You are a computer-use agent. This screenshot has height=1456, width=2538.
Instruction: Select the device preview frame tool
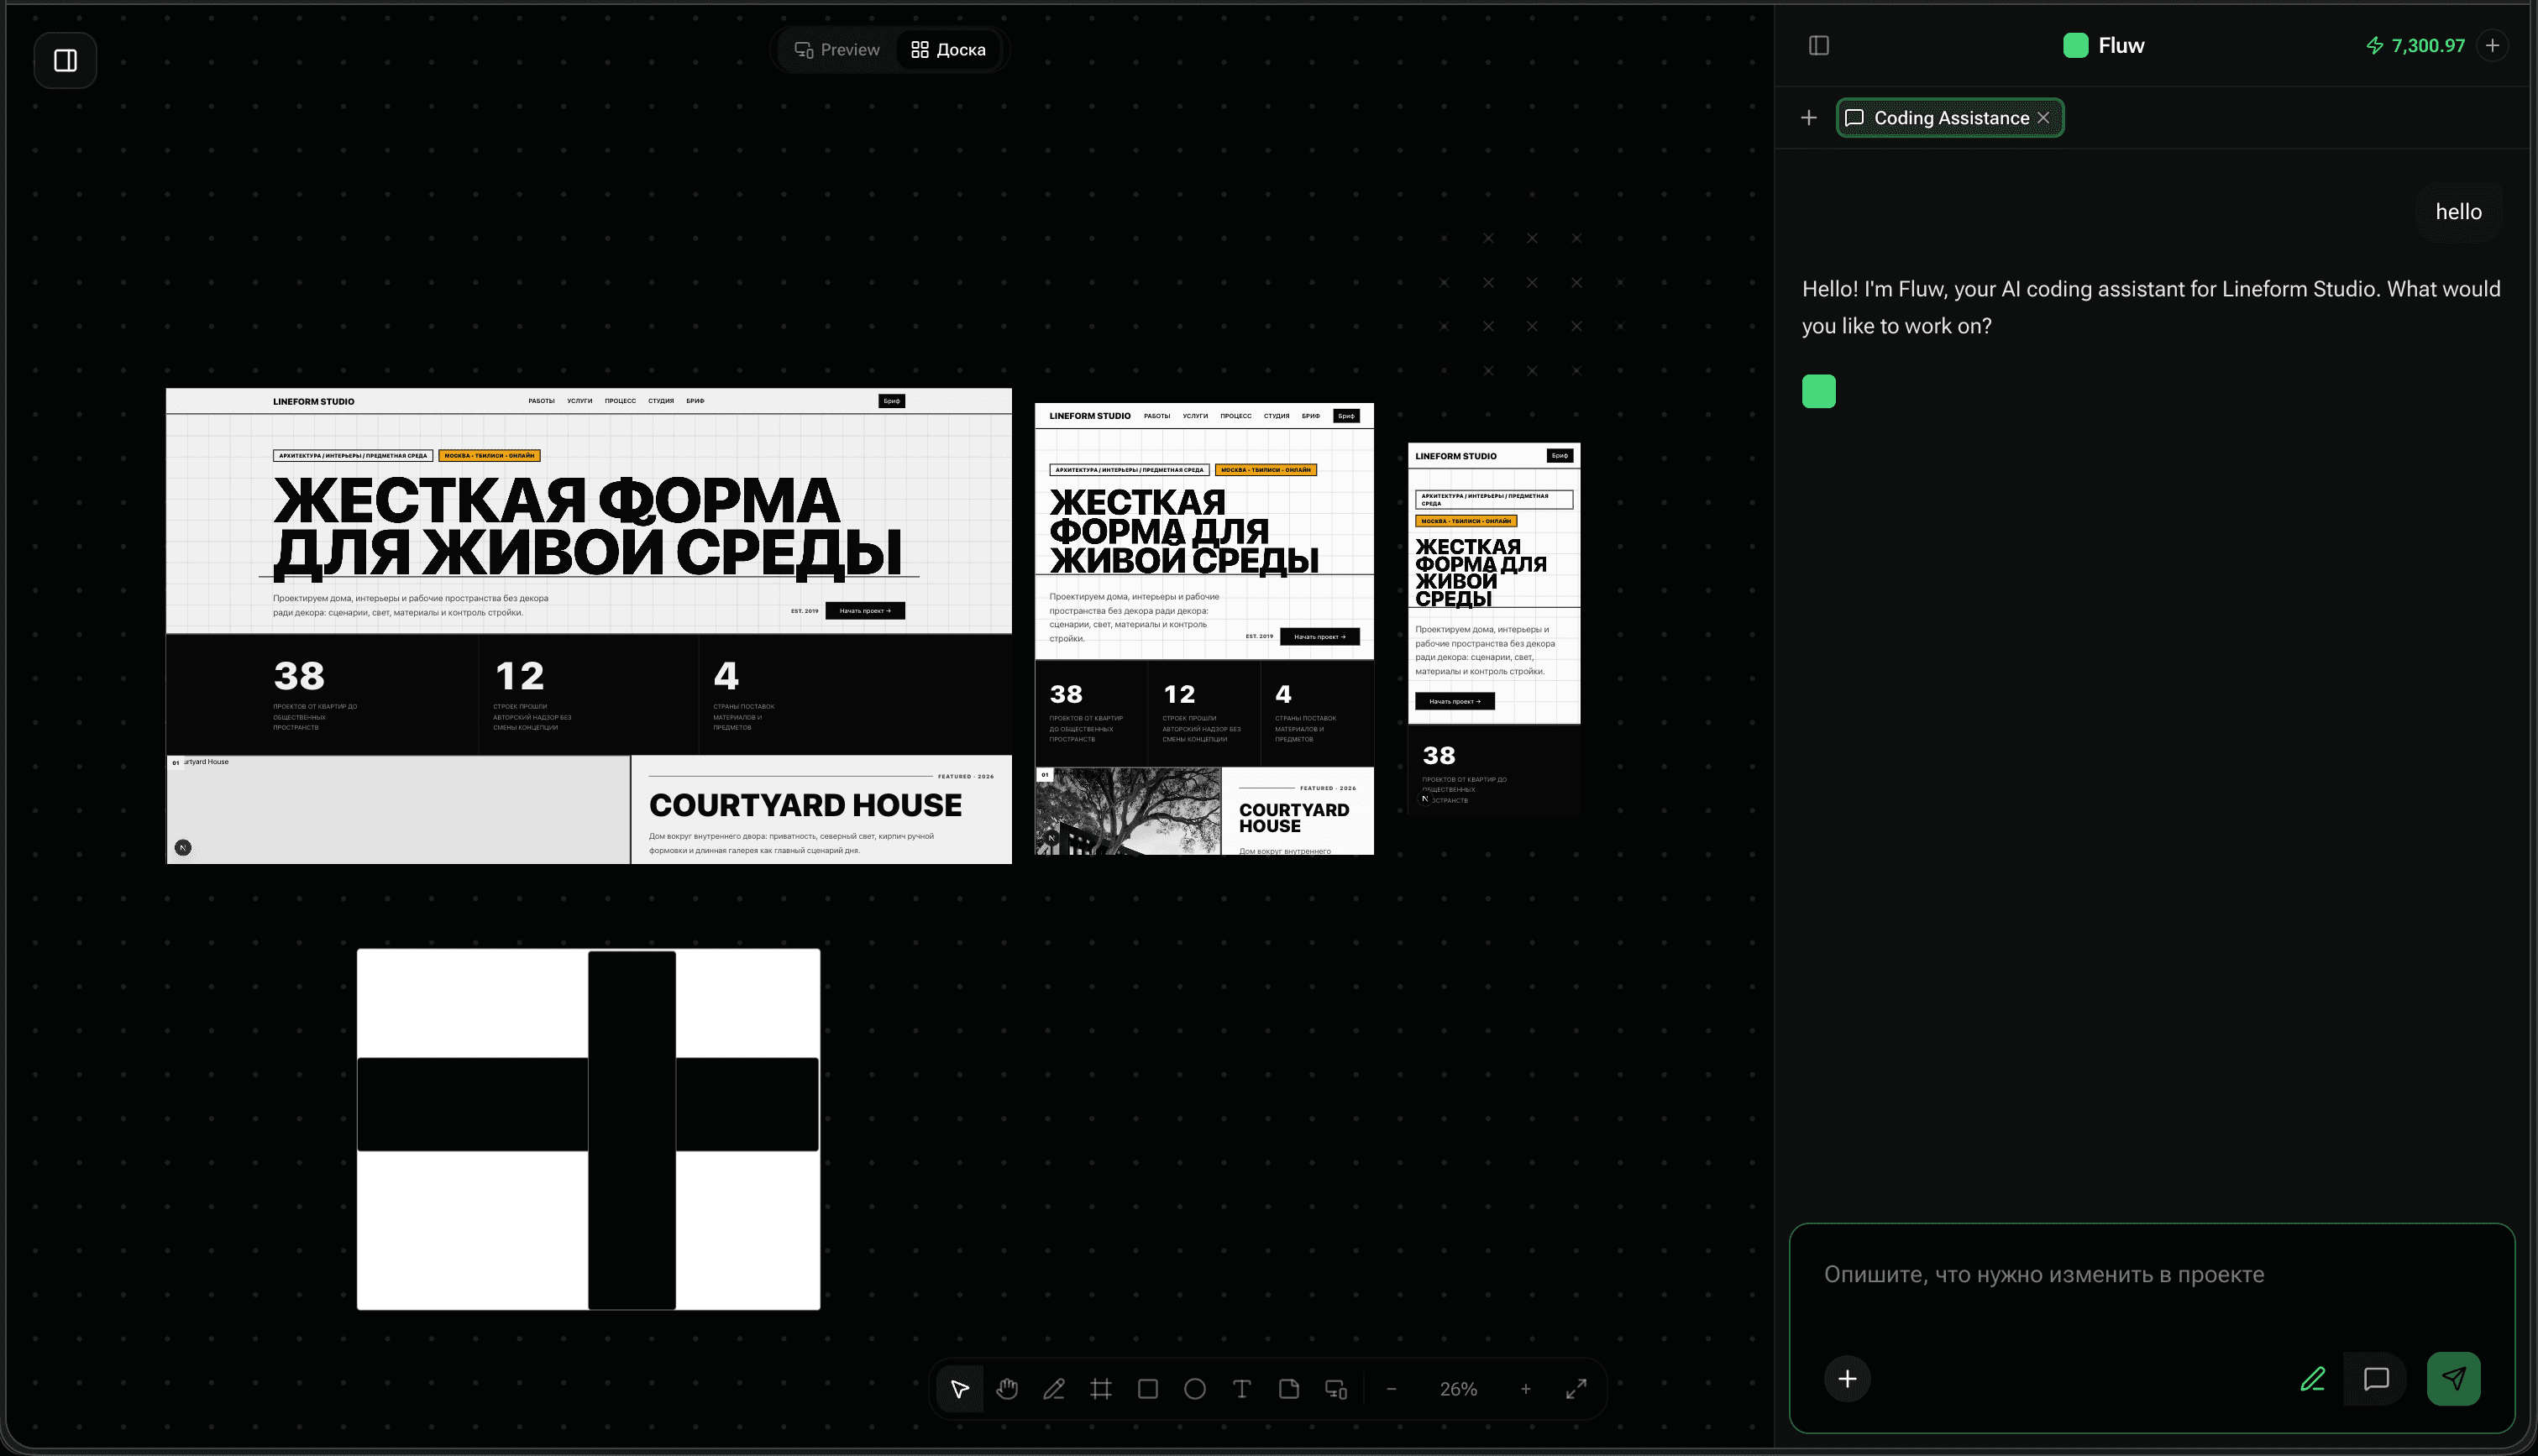pos(1336,1389)
